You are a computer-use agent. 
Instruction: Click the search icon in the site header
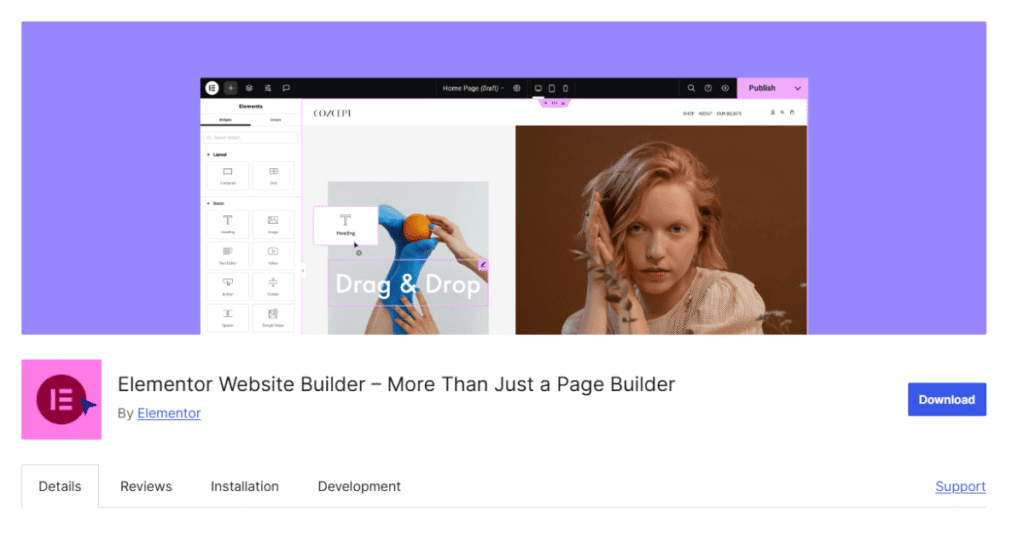point(782,112)
